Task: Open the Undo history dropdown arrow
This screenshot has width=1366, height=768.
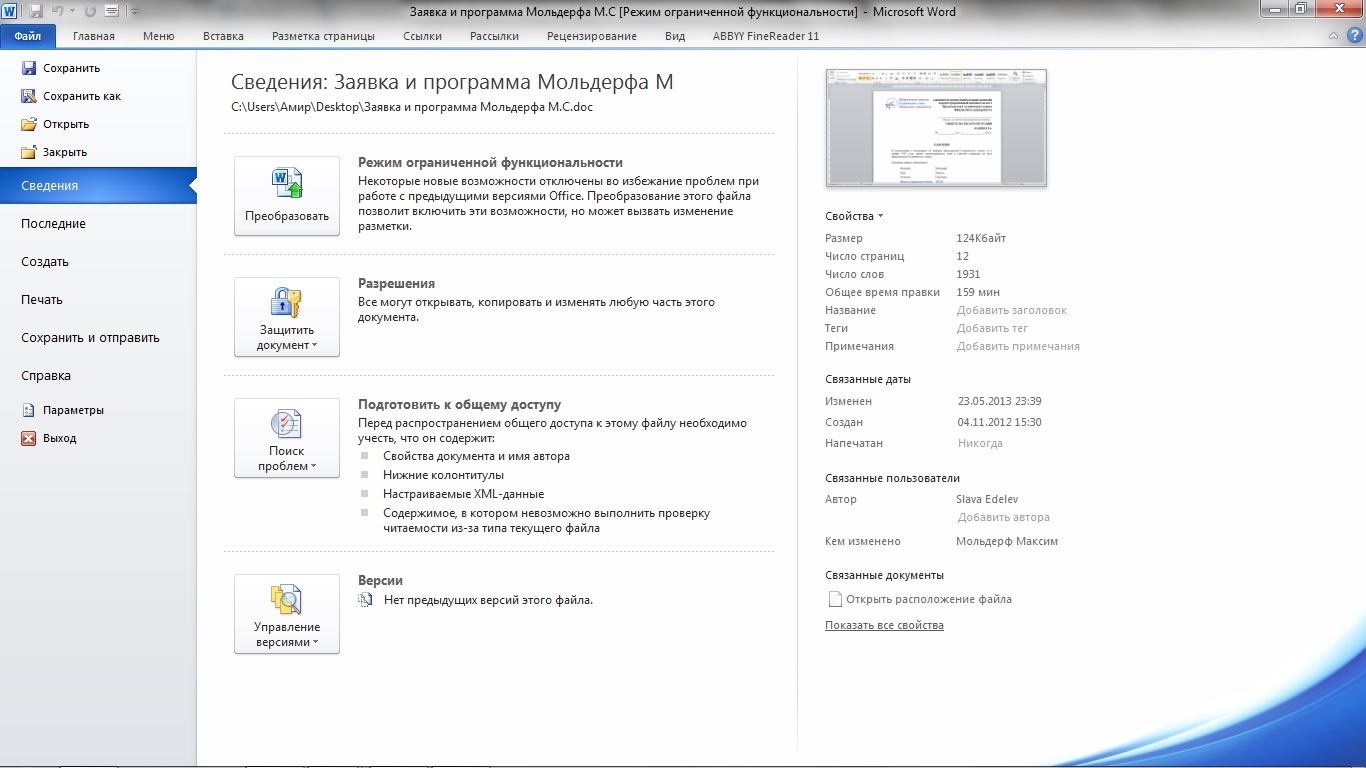Action: [x=72, y=12]
